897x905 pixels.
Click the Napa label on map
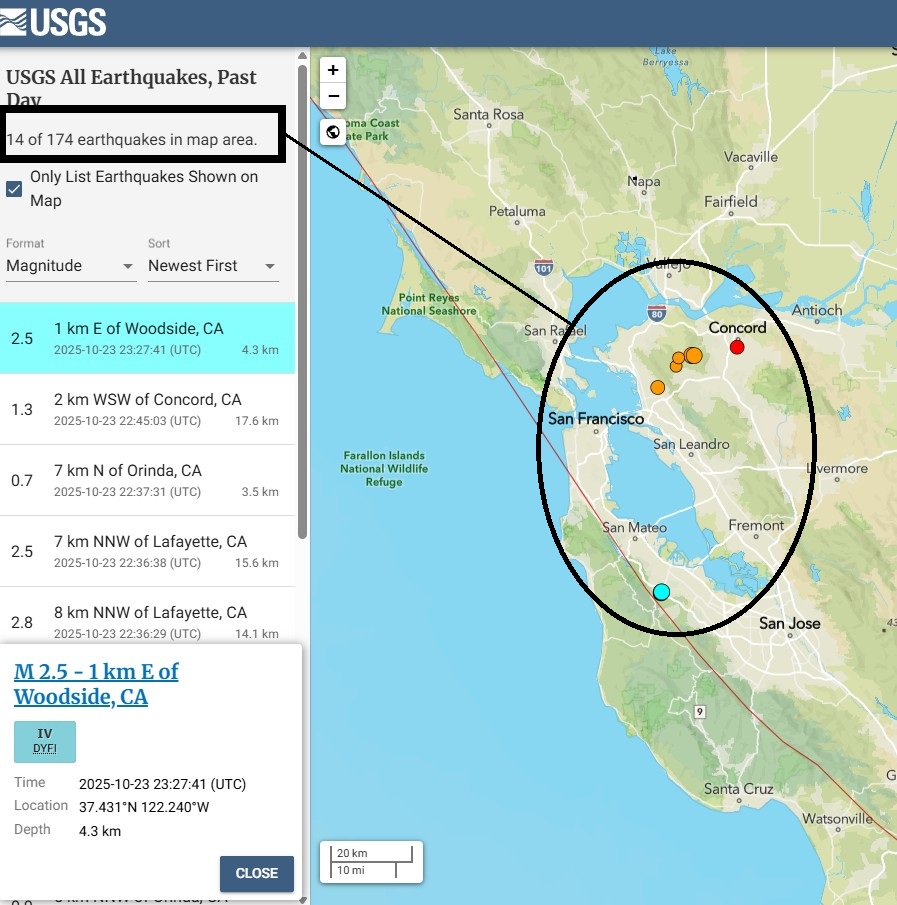[644, 182]
